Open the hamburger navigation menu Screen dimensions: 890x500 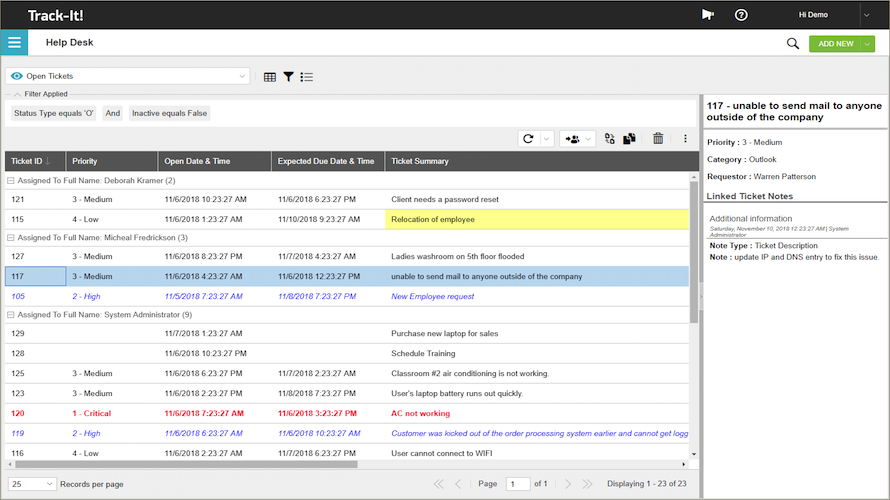pos(14,43)
